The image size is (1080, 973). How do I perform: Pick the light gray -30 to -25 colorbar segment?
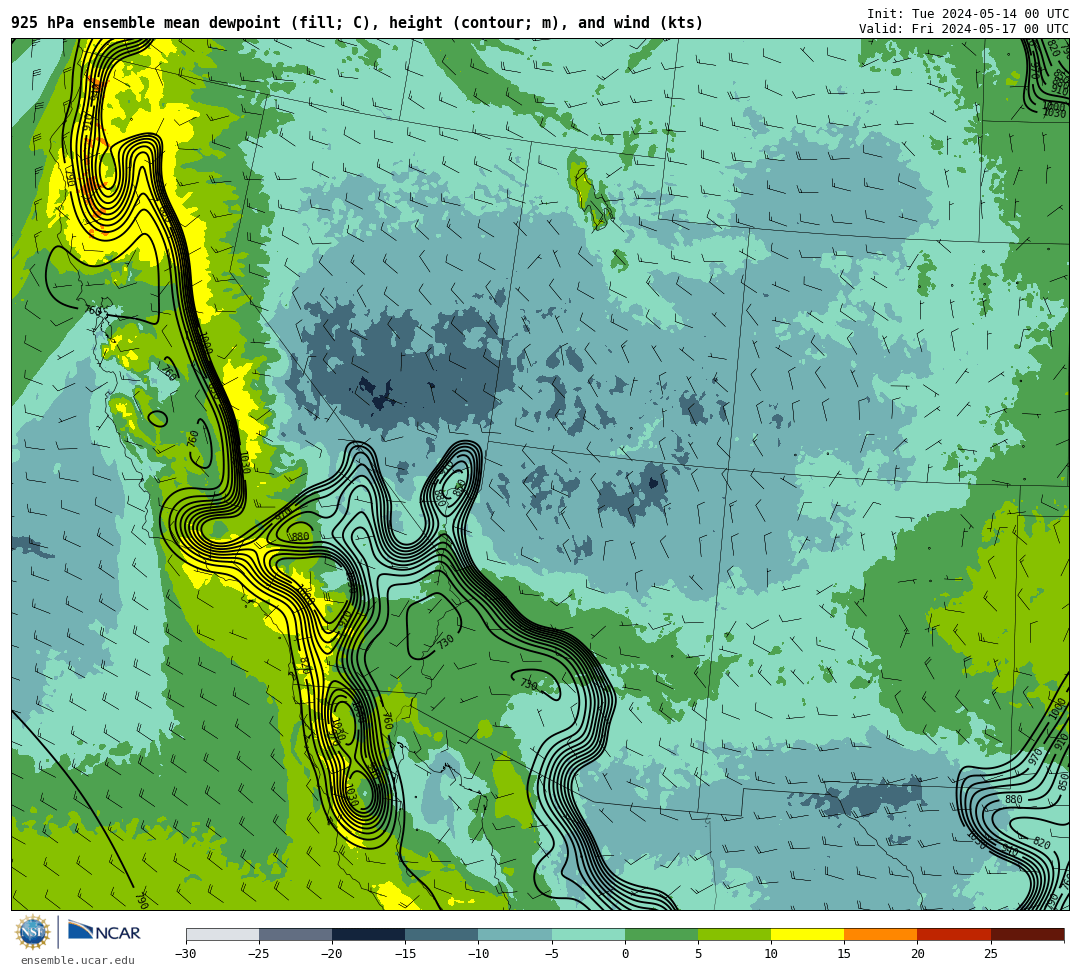coord(222,934)
